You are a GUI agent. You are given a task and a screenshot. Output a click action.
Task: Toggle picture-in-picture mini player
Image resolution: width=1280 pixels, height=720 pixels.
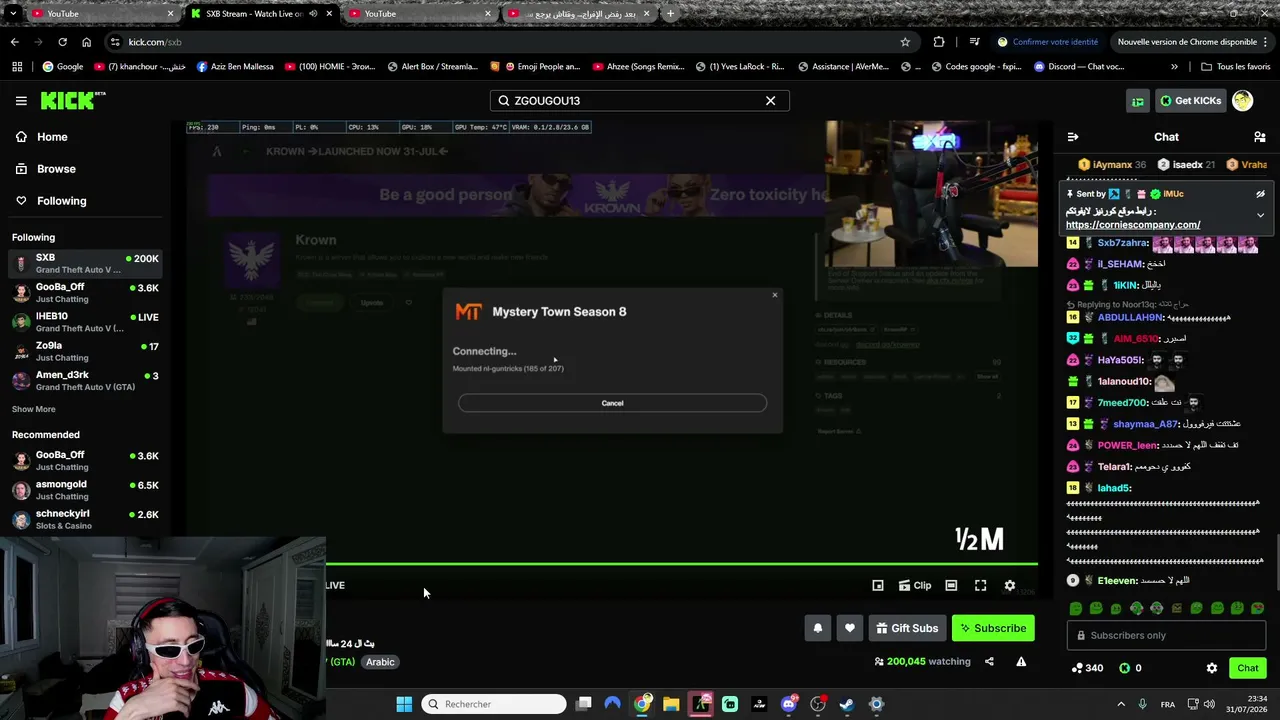pyautogui.click(x=878, y=586)
